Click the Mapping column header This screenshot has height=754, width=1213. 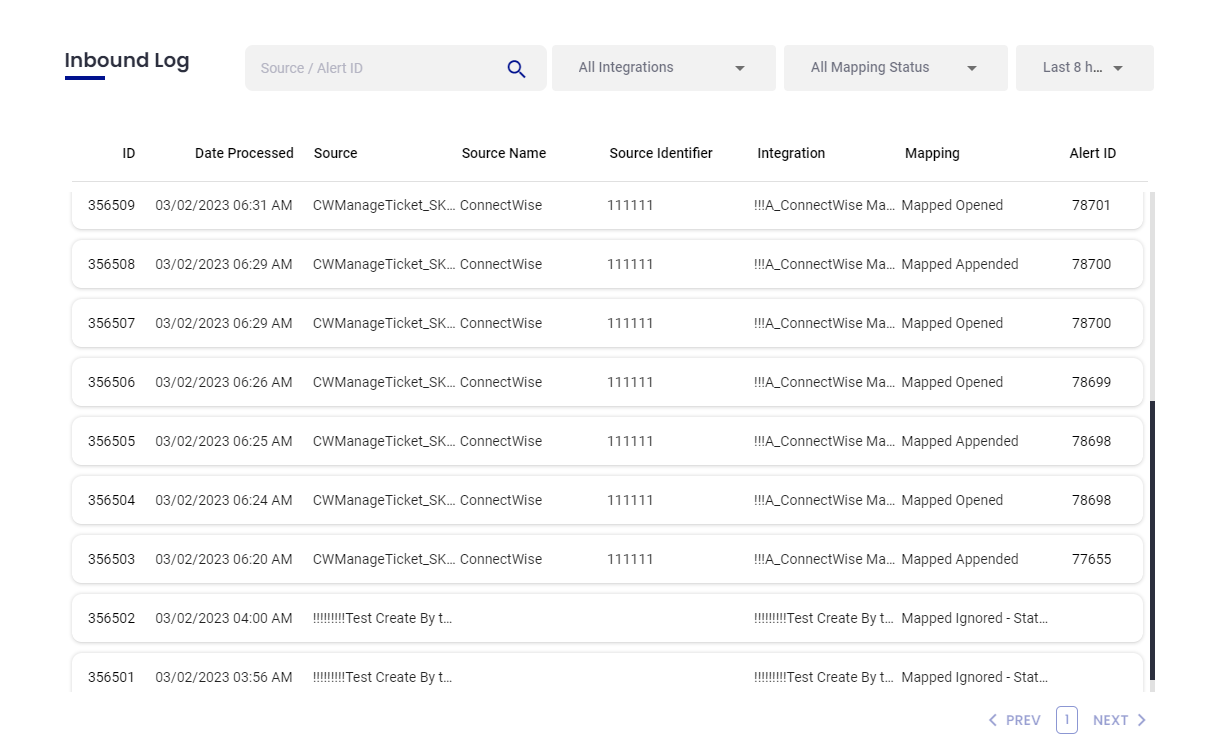pyautogui.click(x=932, y=153)
